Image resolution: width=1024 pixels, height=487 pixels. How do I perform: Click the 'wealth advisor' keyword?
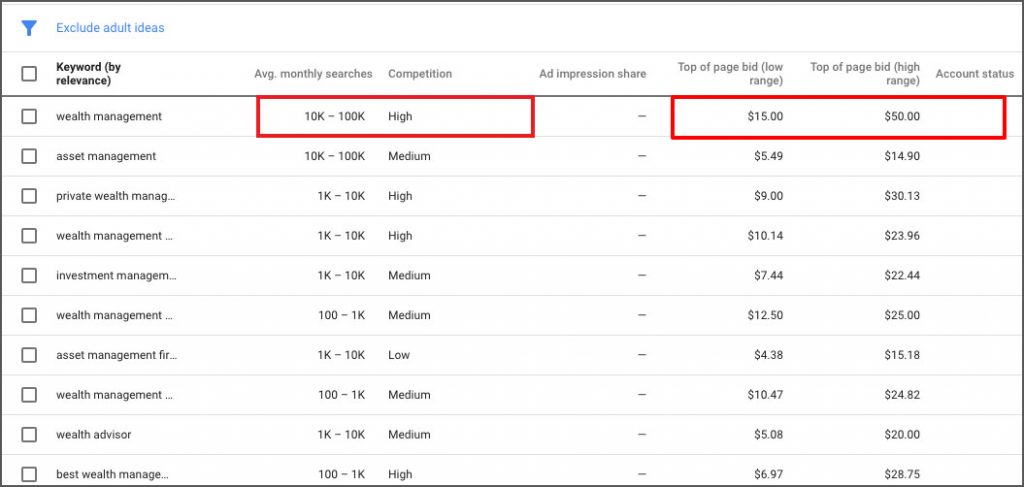click(93, 434)
